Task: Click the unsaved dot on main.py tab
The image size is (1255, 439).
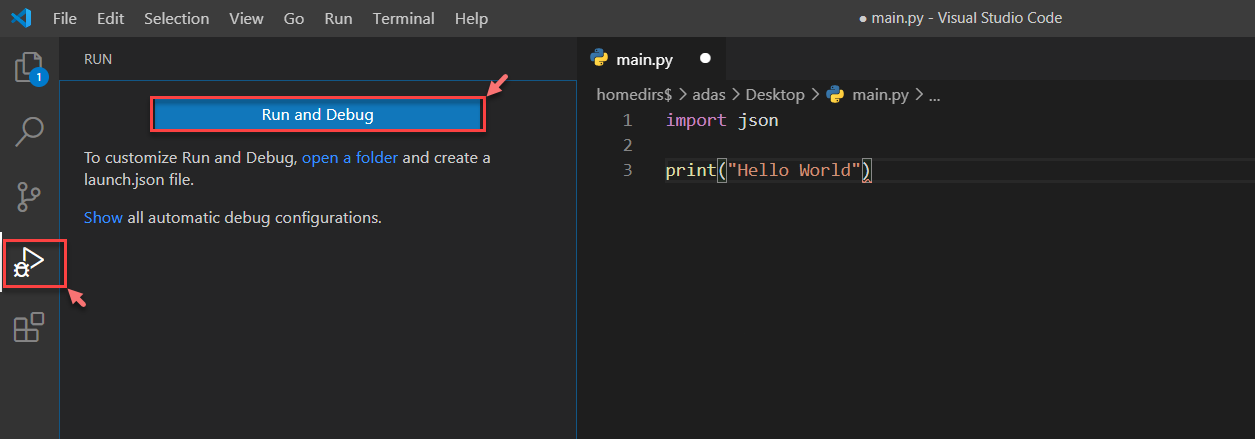Action: coord(705,59)
